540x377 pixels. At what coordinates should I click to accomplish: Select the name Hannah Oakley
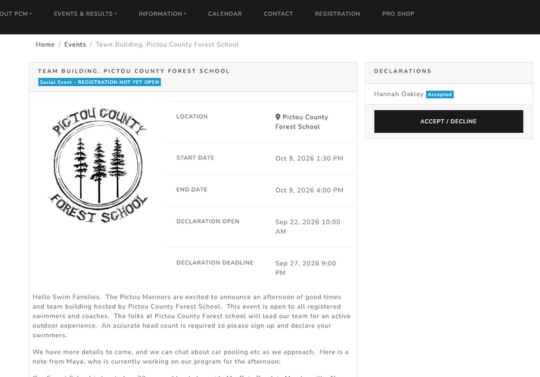(x=399, y=94)
